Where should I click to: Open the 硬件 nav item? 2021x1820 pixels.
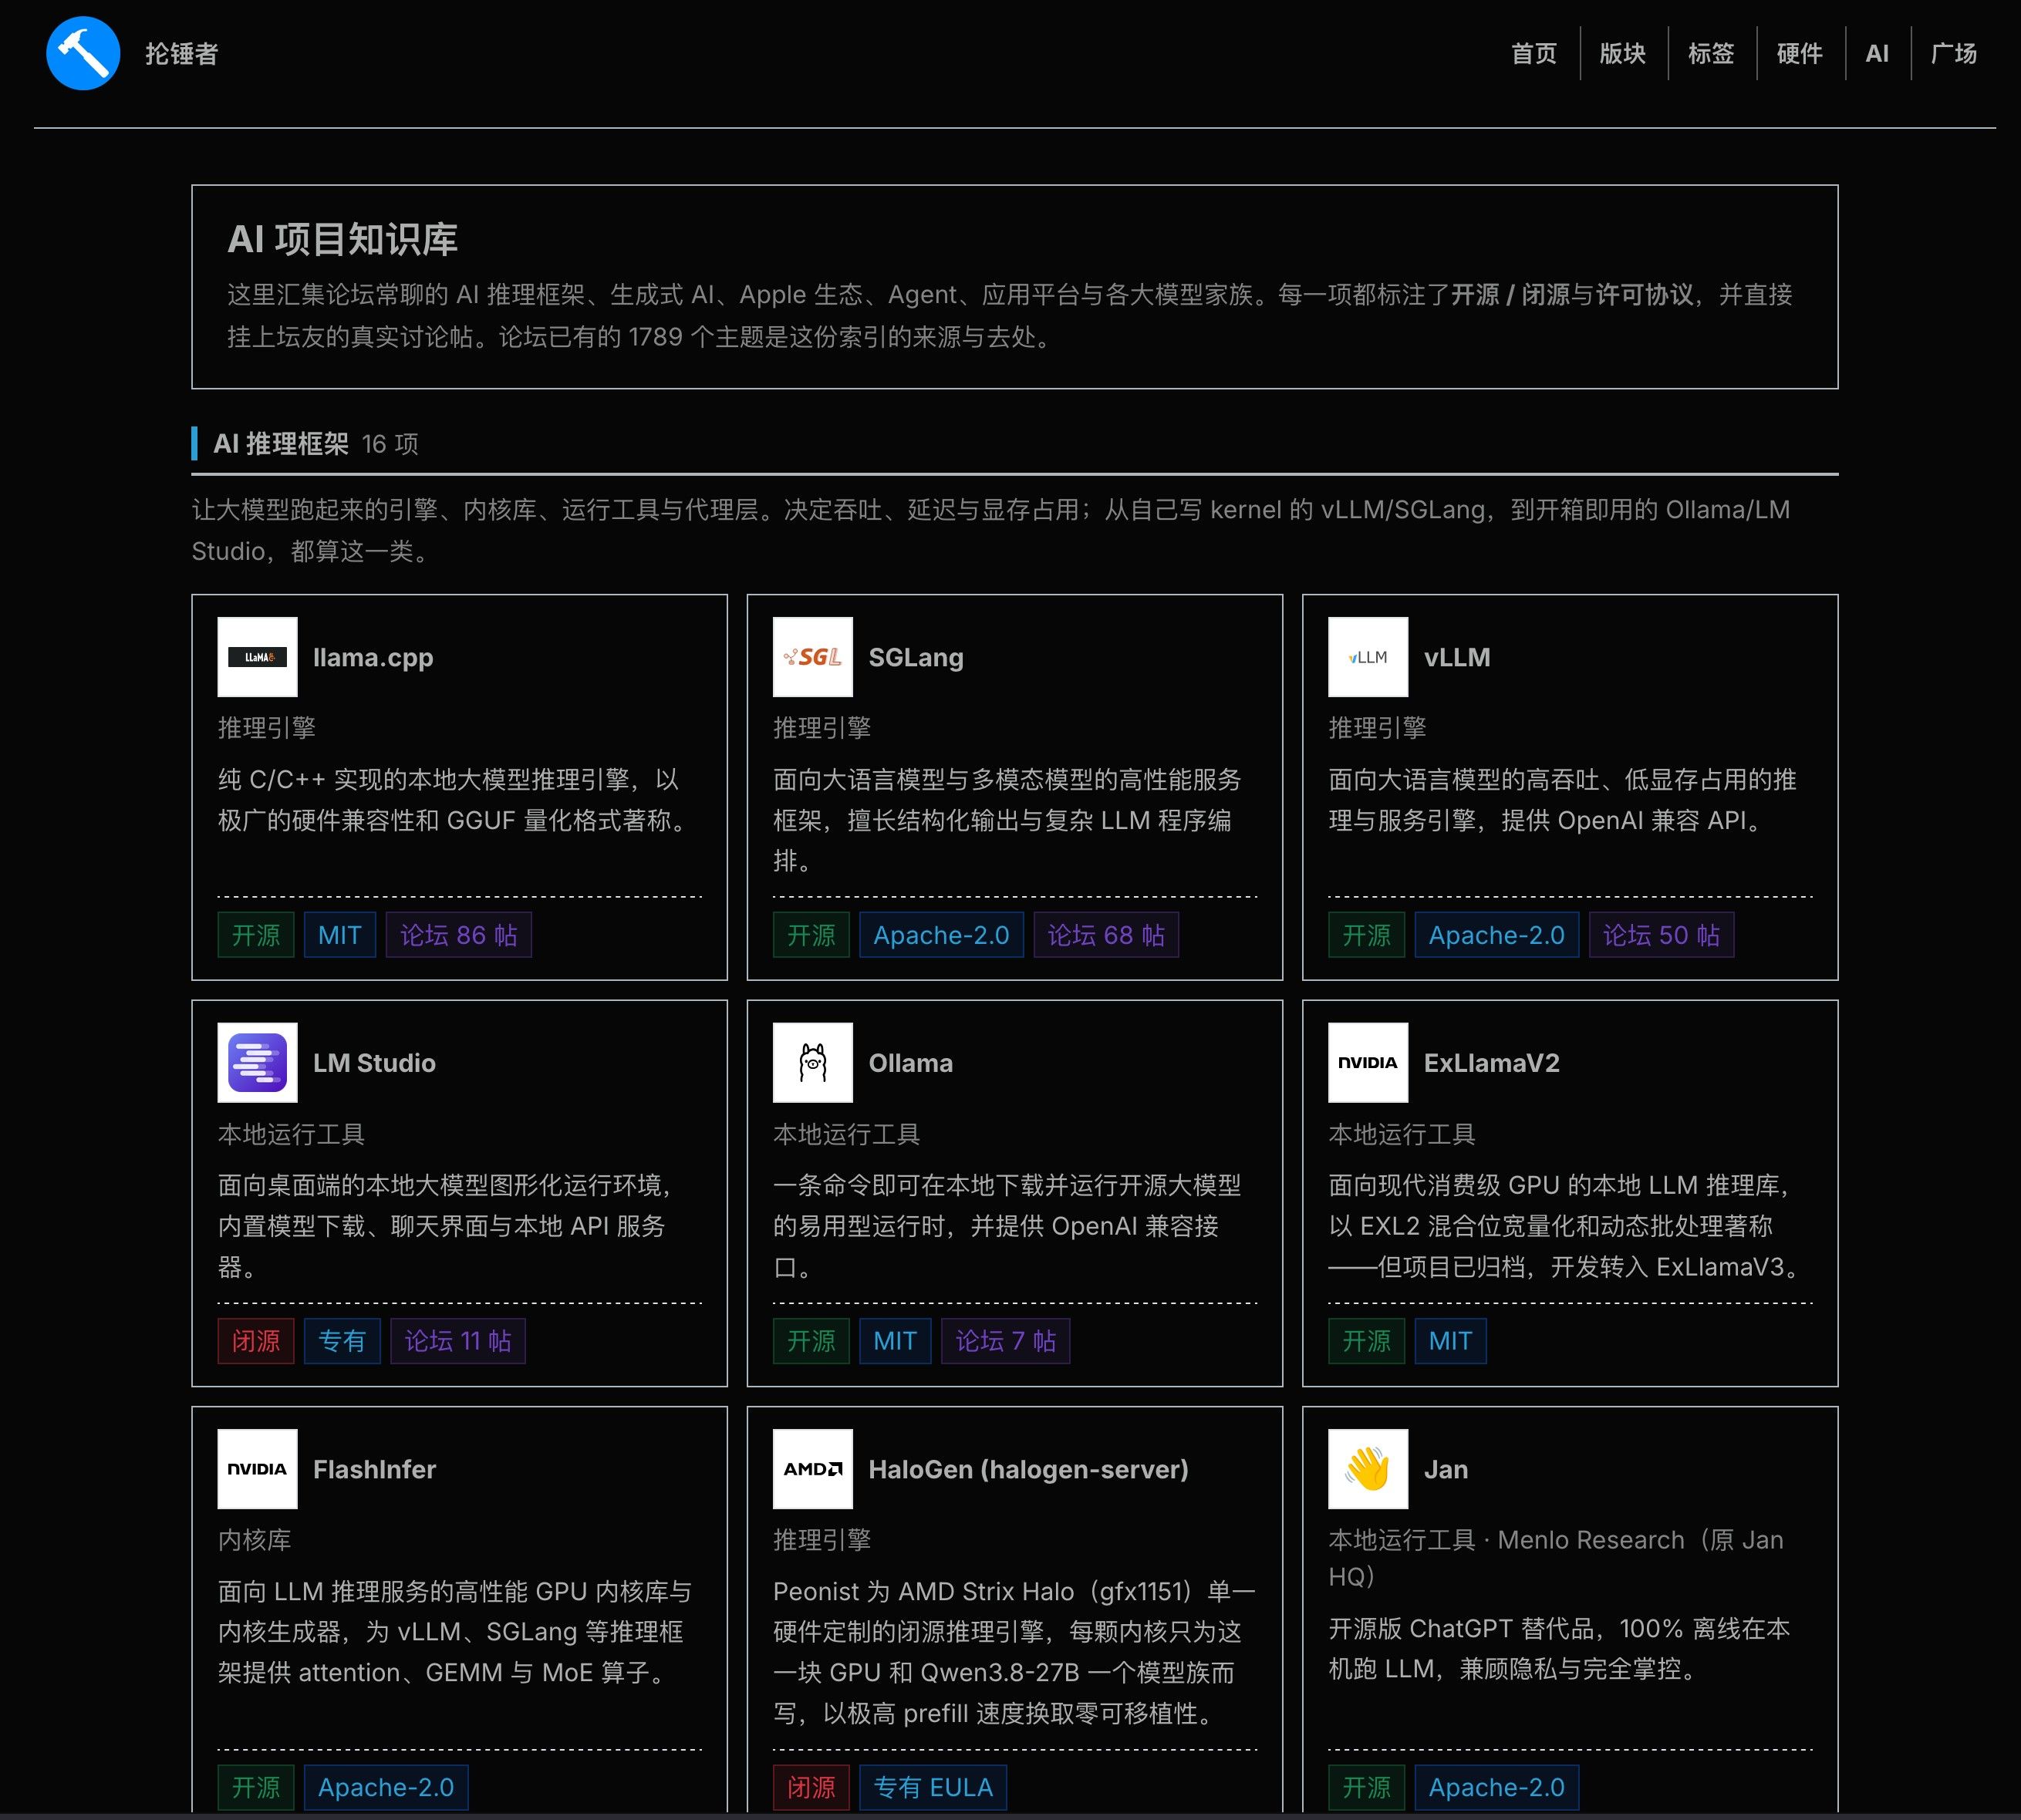tap(1799, 54)
